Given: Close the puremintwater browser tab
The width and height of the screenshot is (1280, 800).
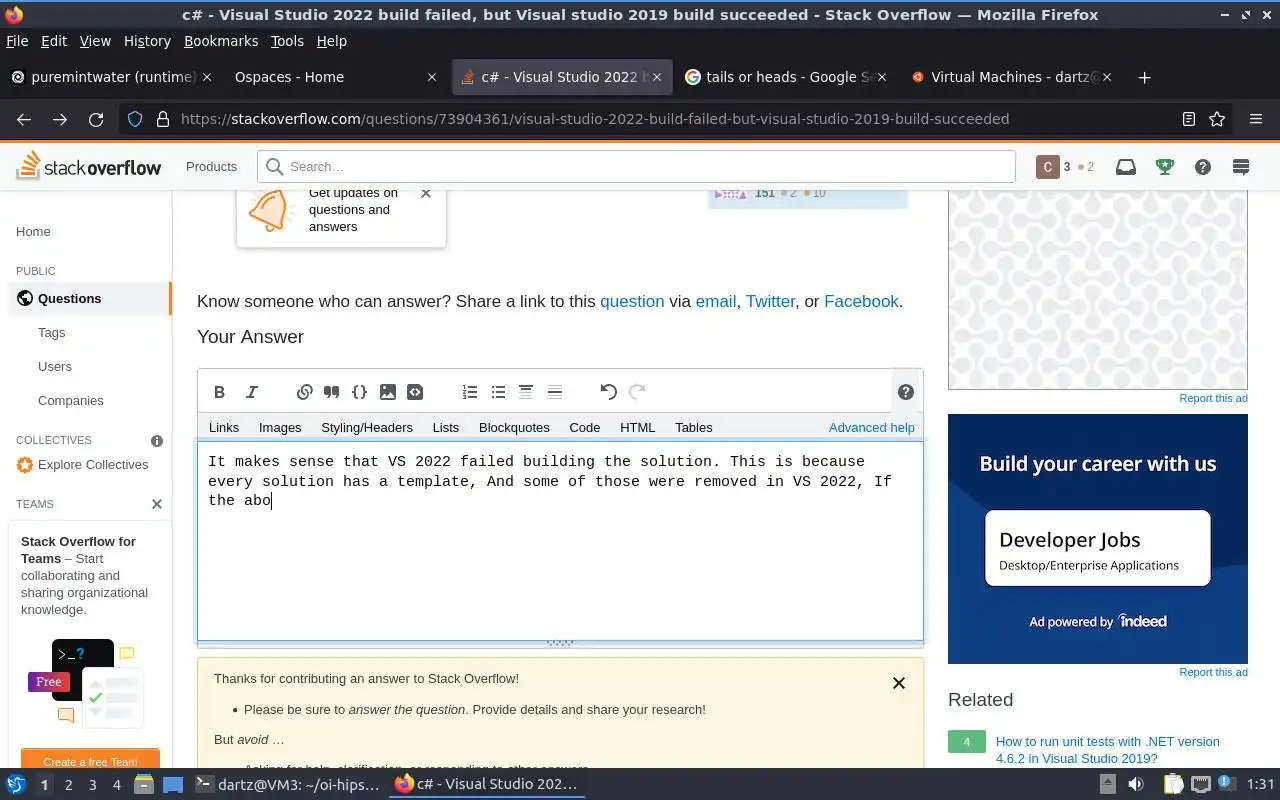Looking at the screenshot, I should 207,77.
